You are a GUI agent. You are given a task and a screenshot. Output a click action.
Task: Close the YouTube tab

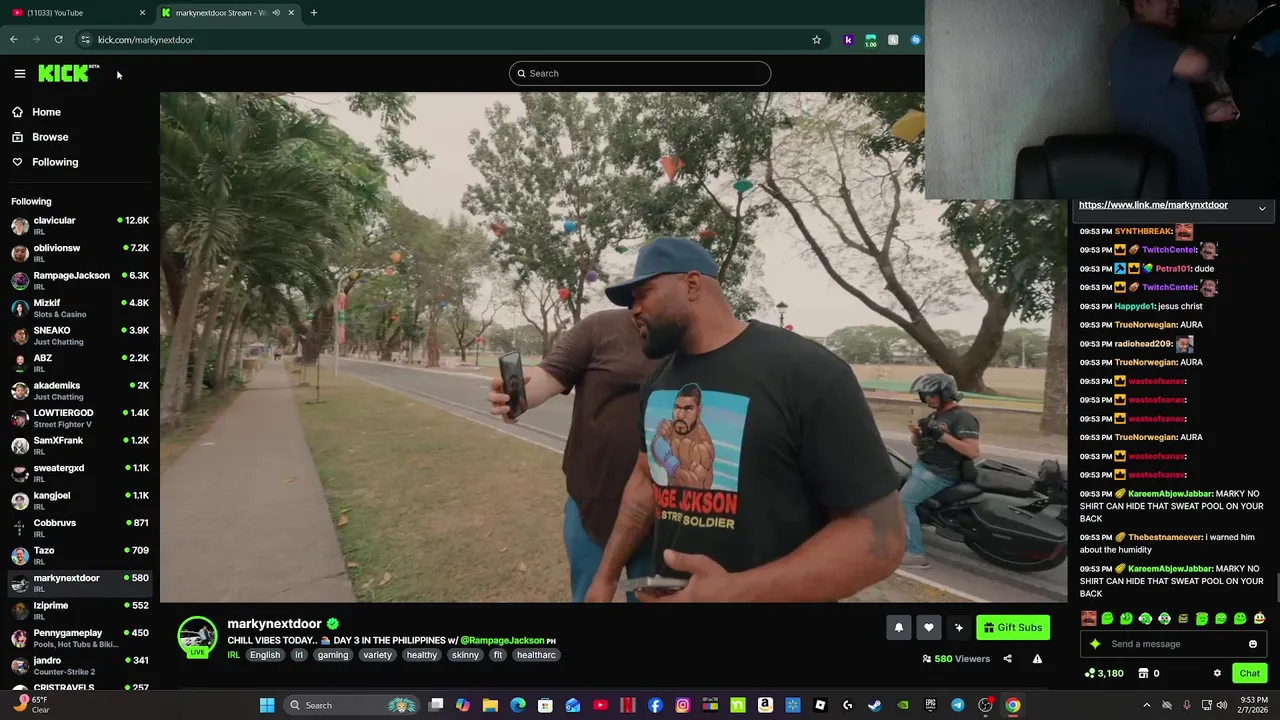pos(142,13)
